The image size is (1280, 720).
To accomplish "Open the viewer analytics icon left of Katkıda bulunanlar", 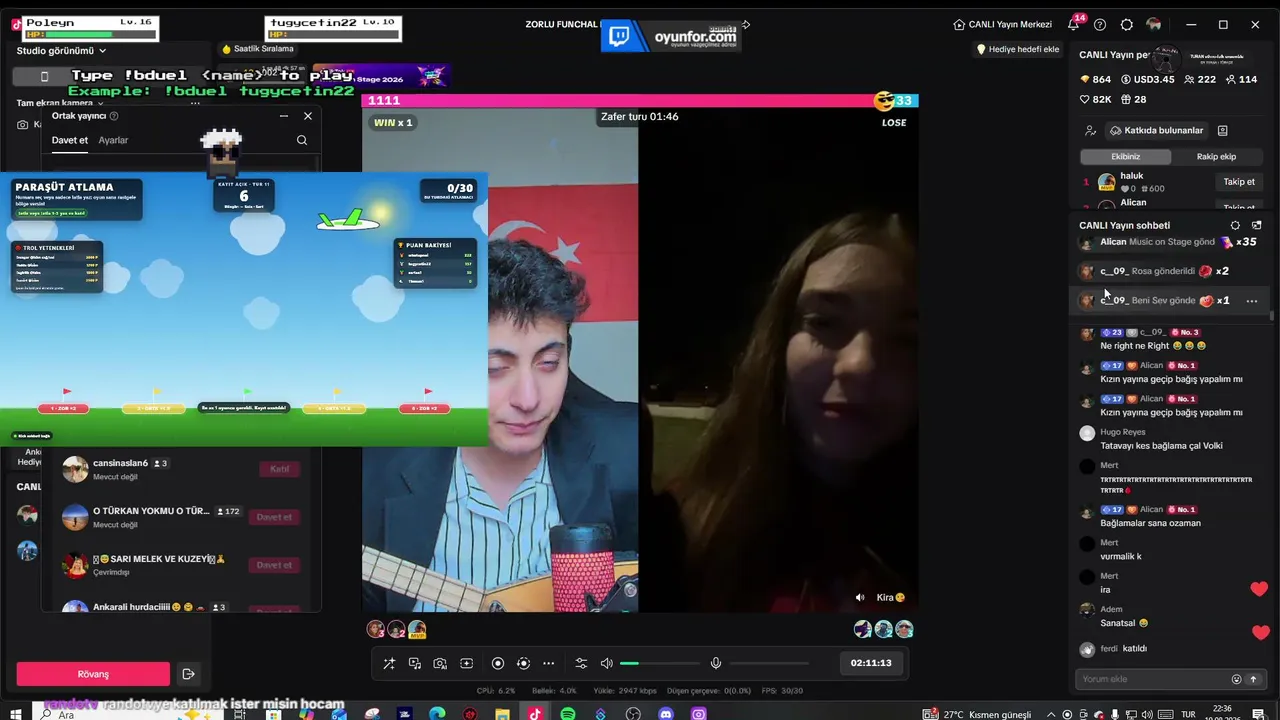I will pos(1090,130).
